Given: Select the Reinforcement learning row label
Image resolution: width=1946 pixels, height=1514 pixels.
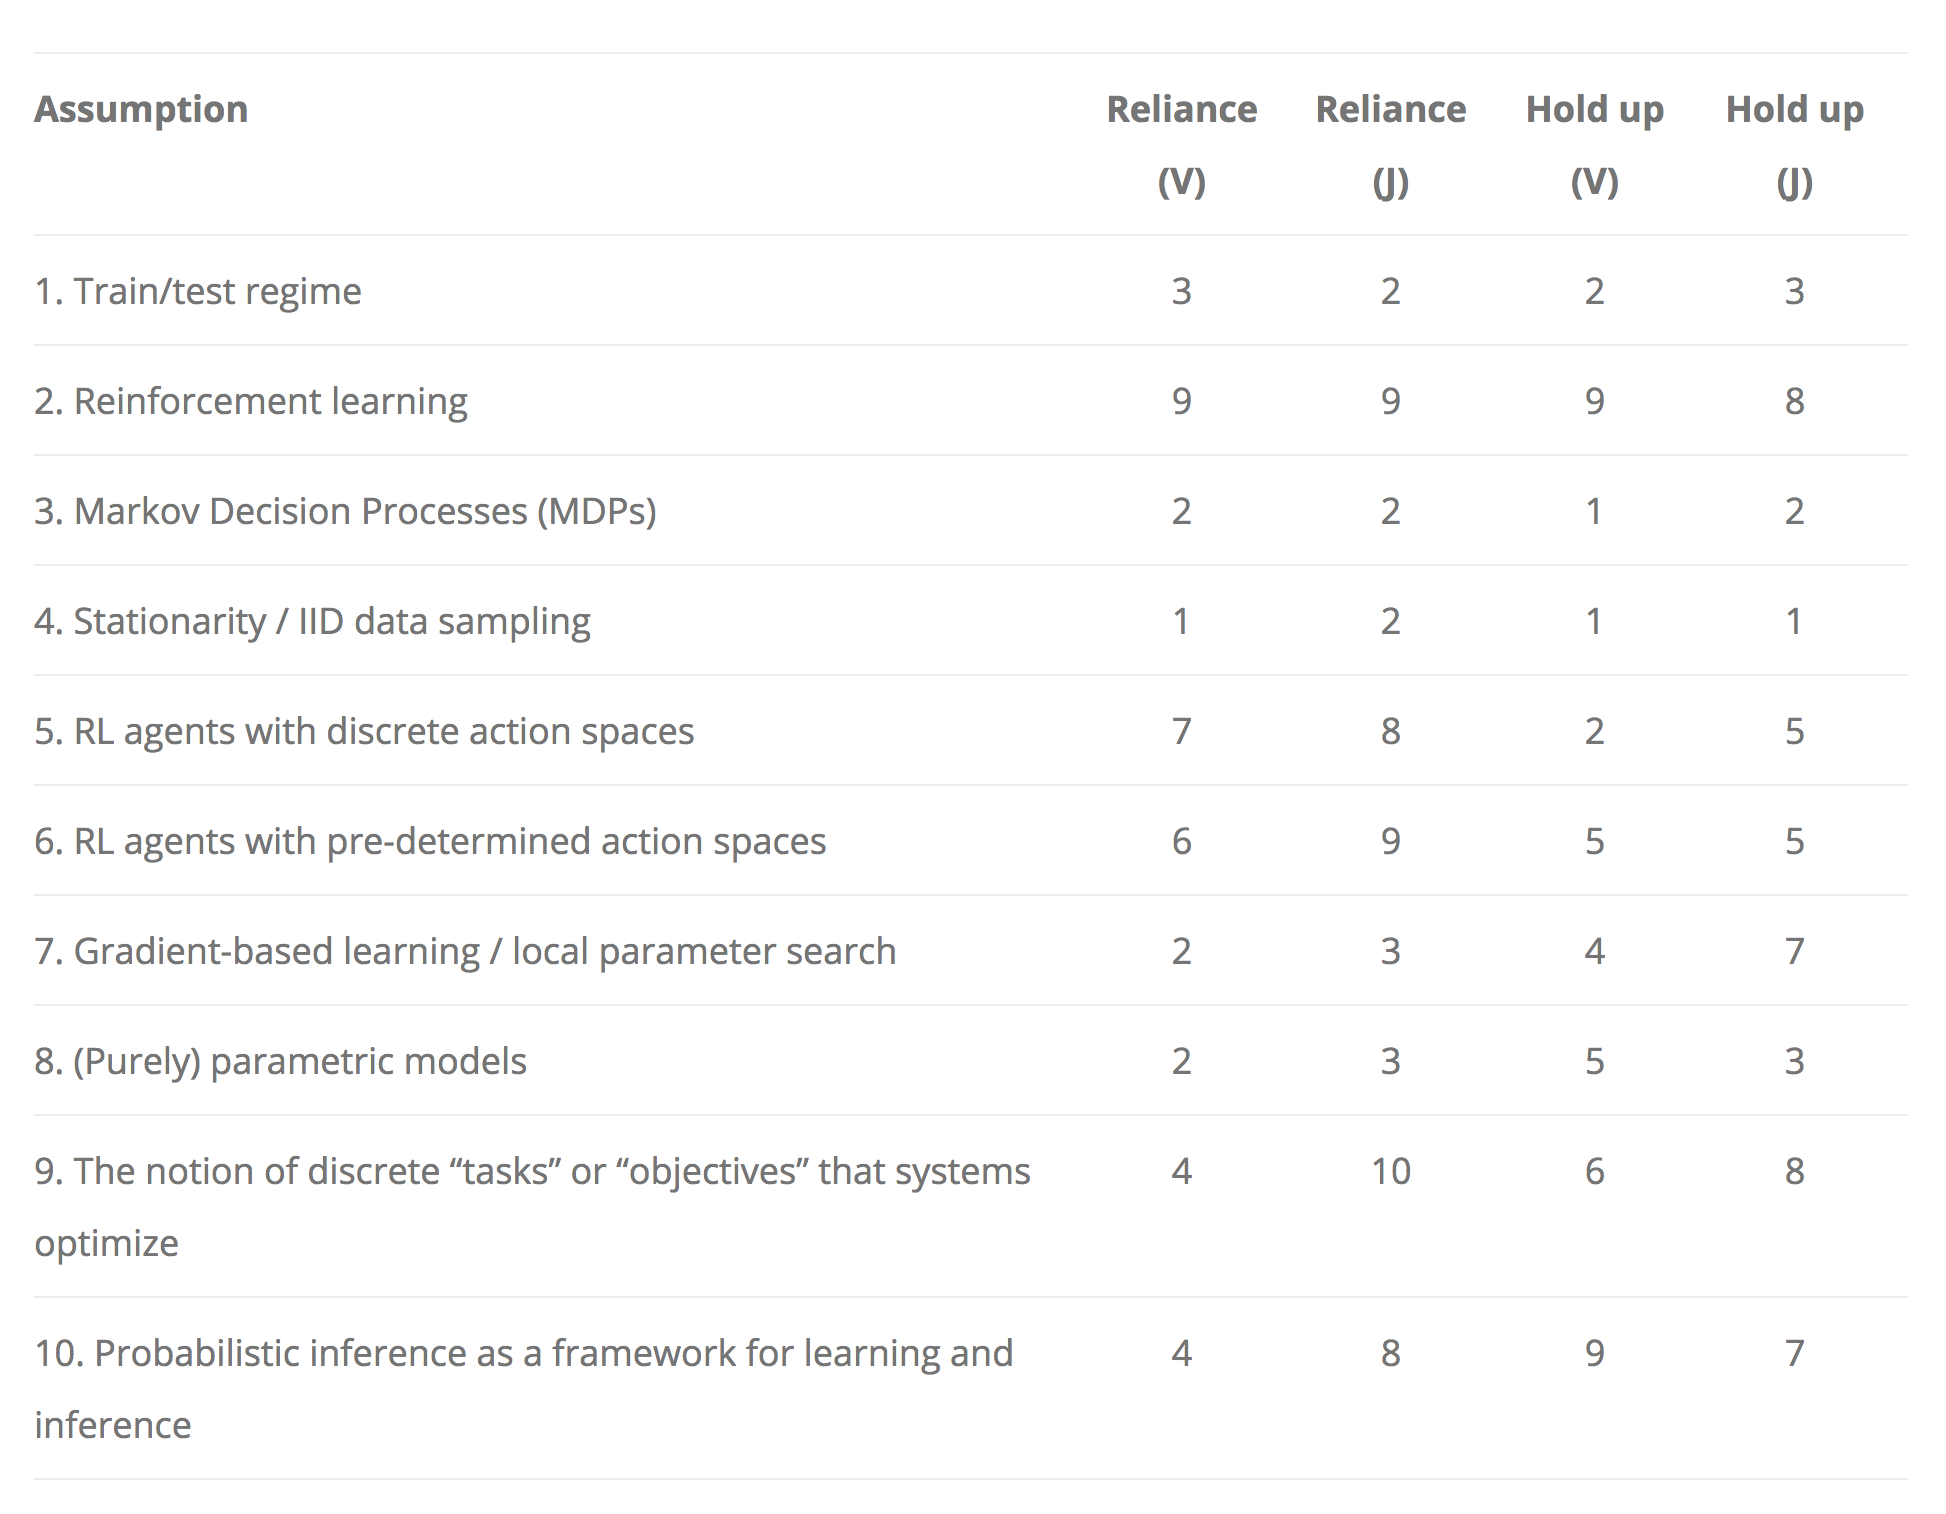Looking at the screenshot, I should [251, 401].
